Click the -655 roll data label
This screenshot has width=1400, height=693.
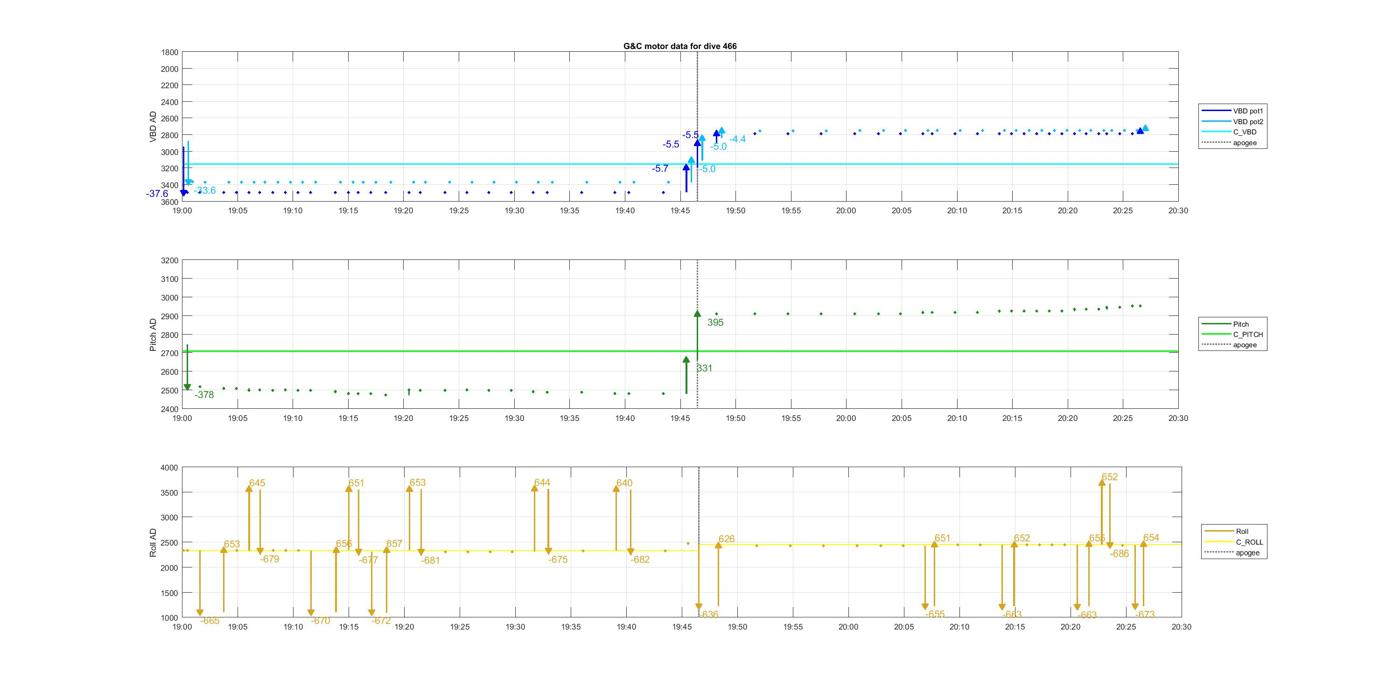(x=935, y=615)
